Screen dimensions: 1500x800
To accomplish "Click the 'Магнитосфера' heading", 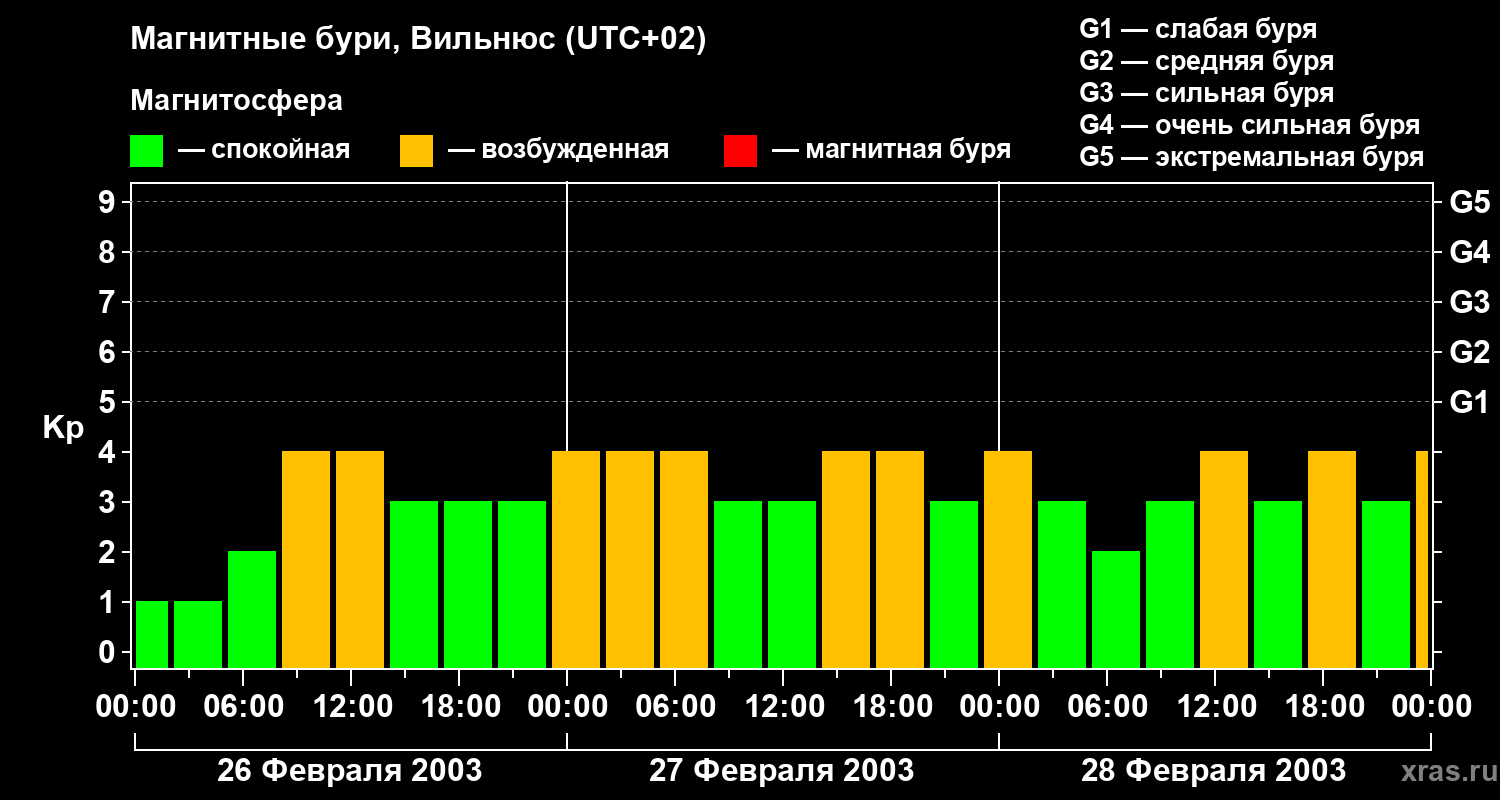I will tap(236, 101).
